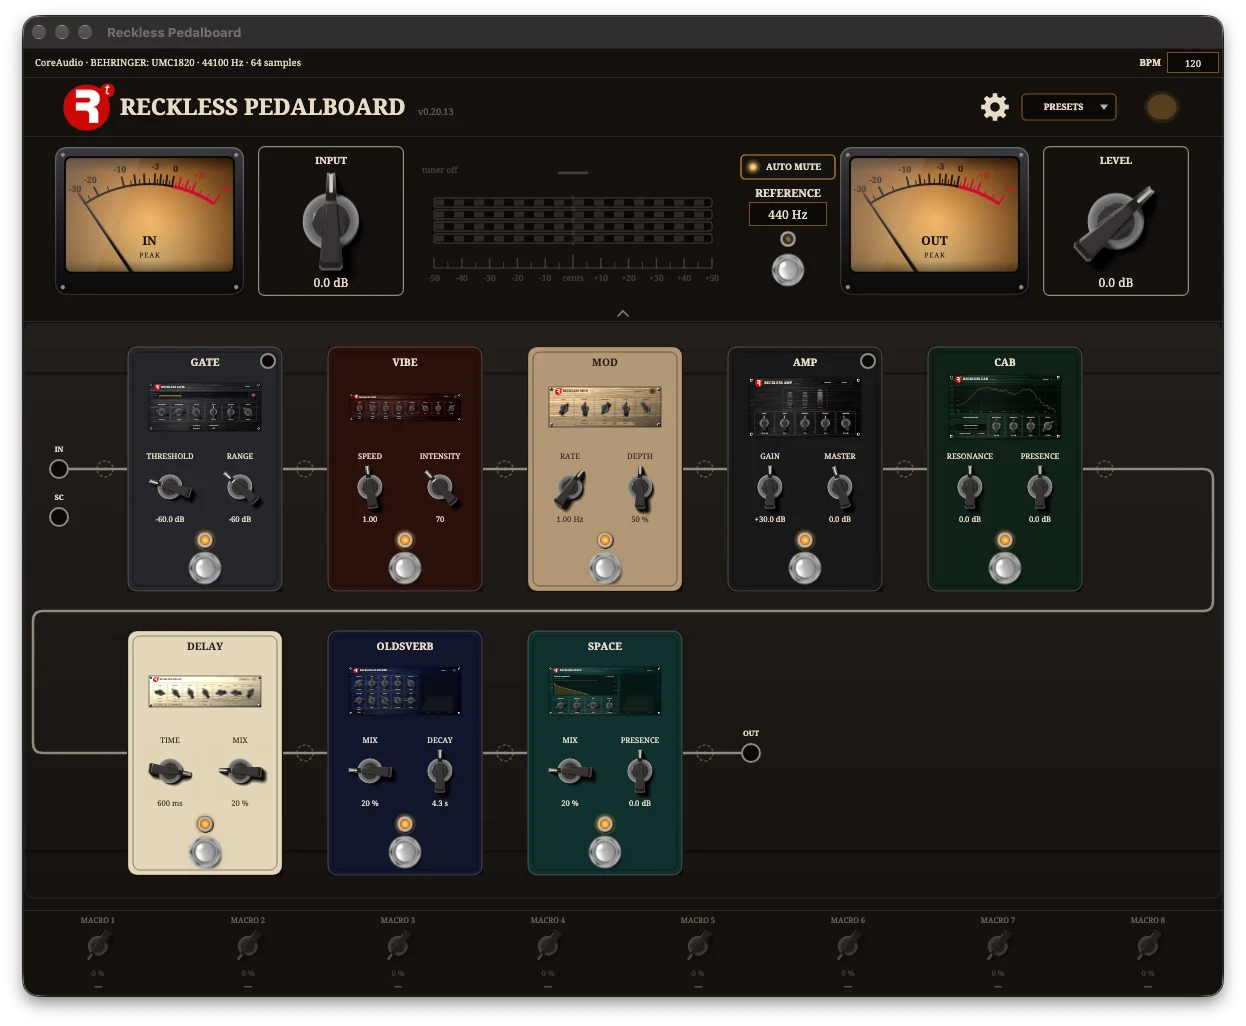This screenshot has height=1026, width=1246.
Task: Click the MOD RATE knob
Action: coord(570,487)
